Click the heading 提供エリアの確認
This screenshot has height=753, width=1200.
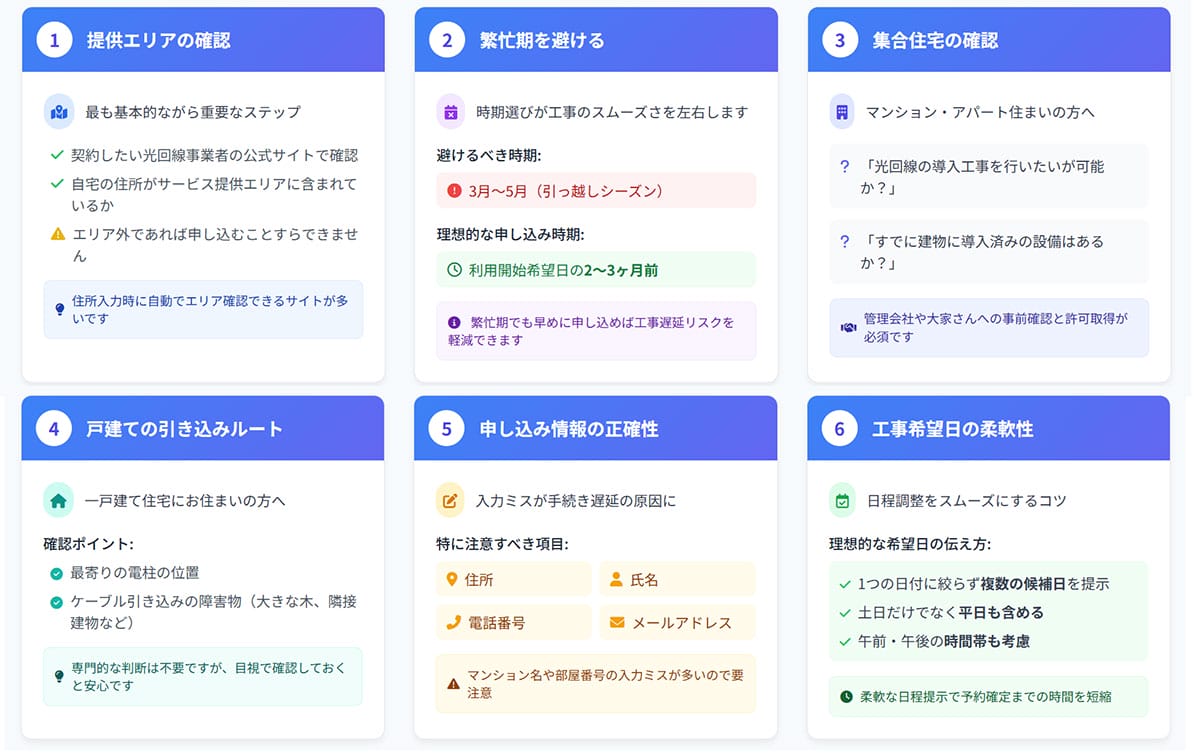tap(159, 41)
